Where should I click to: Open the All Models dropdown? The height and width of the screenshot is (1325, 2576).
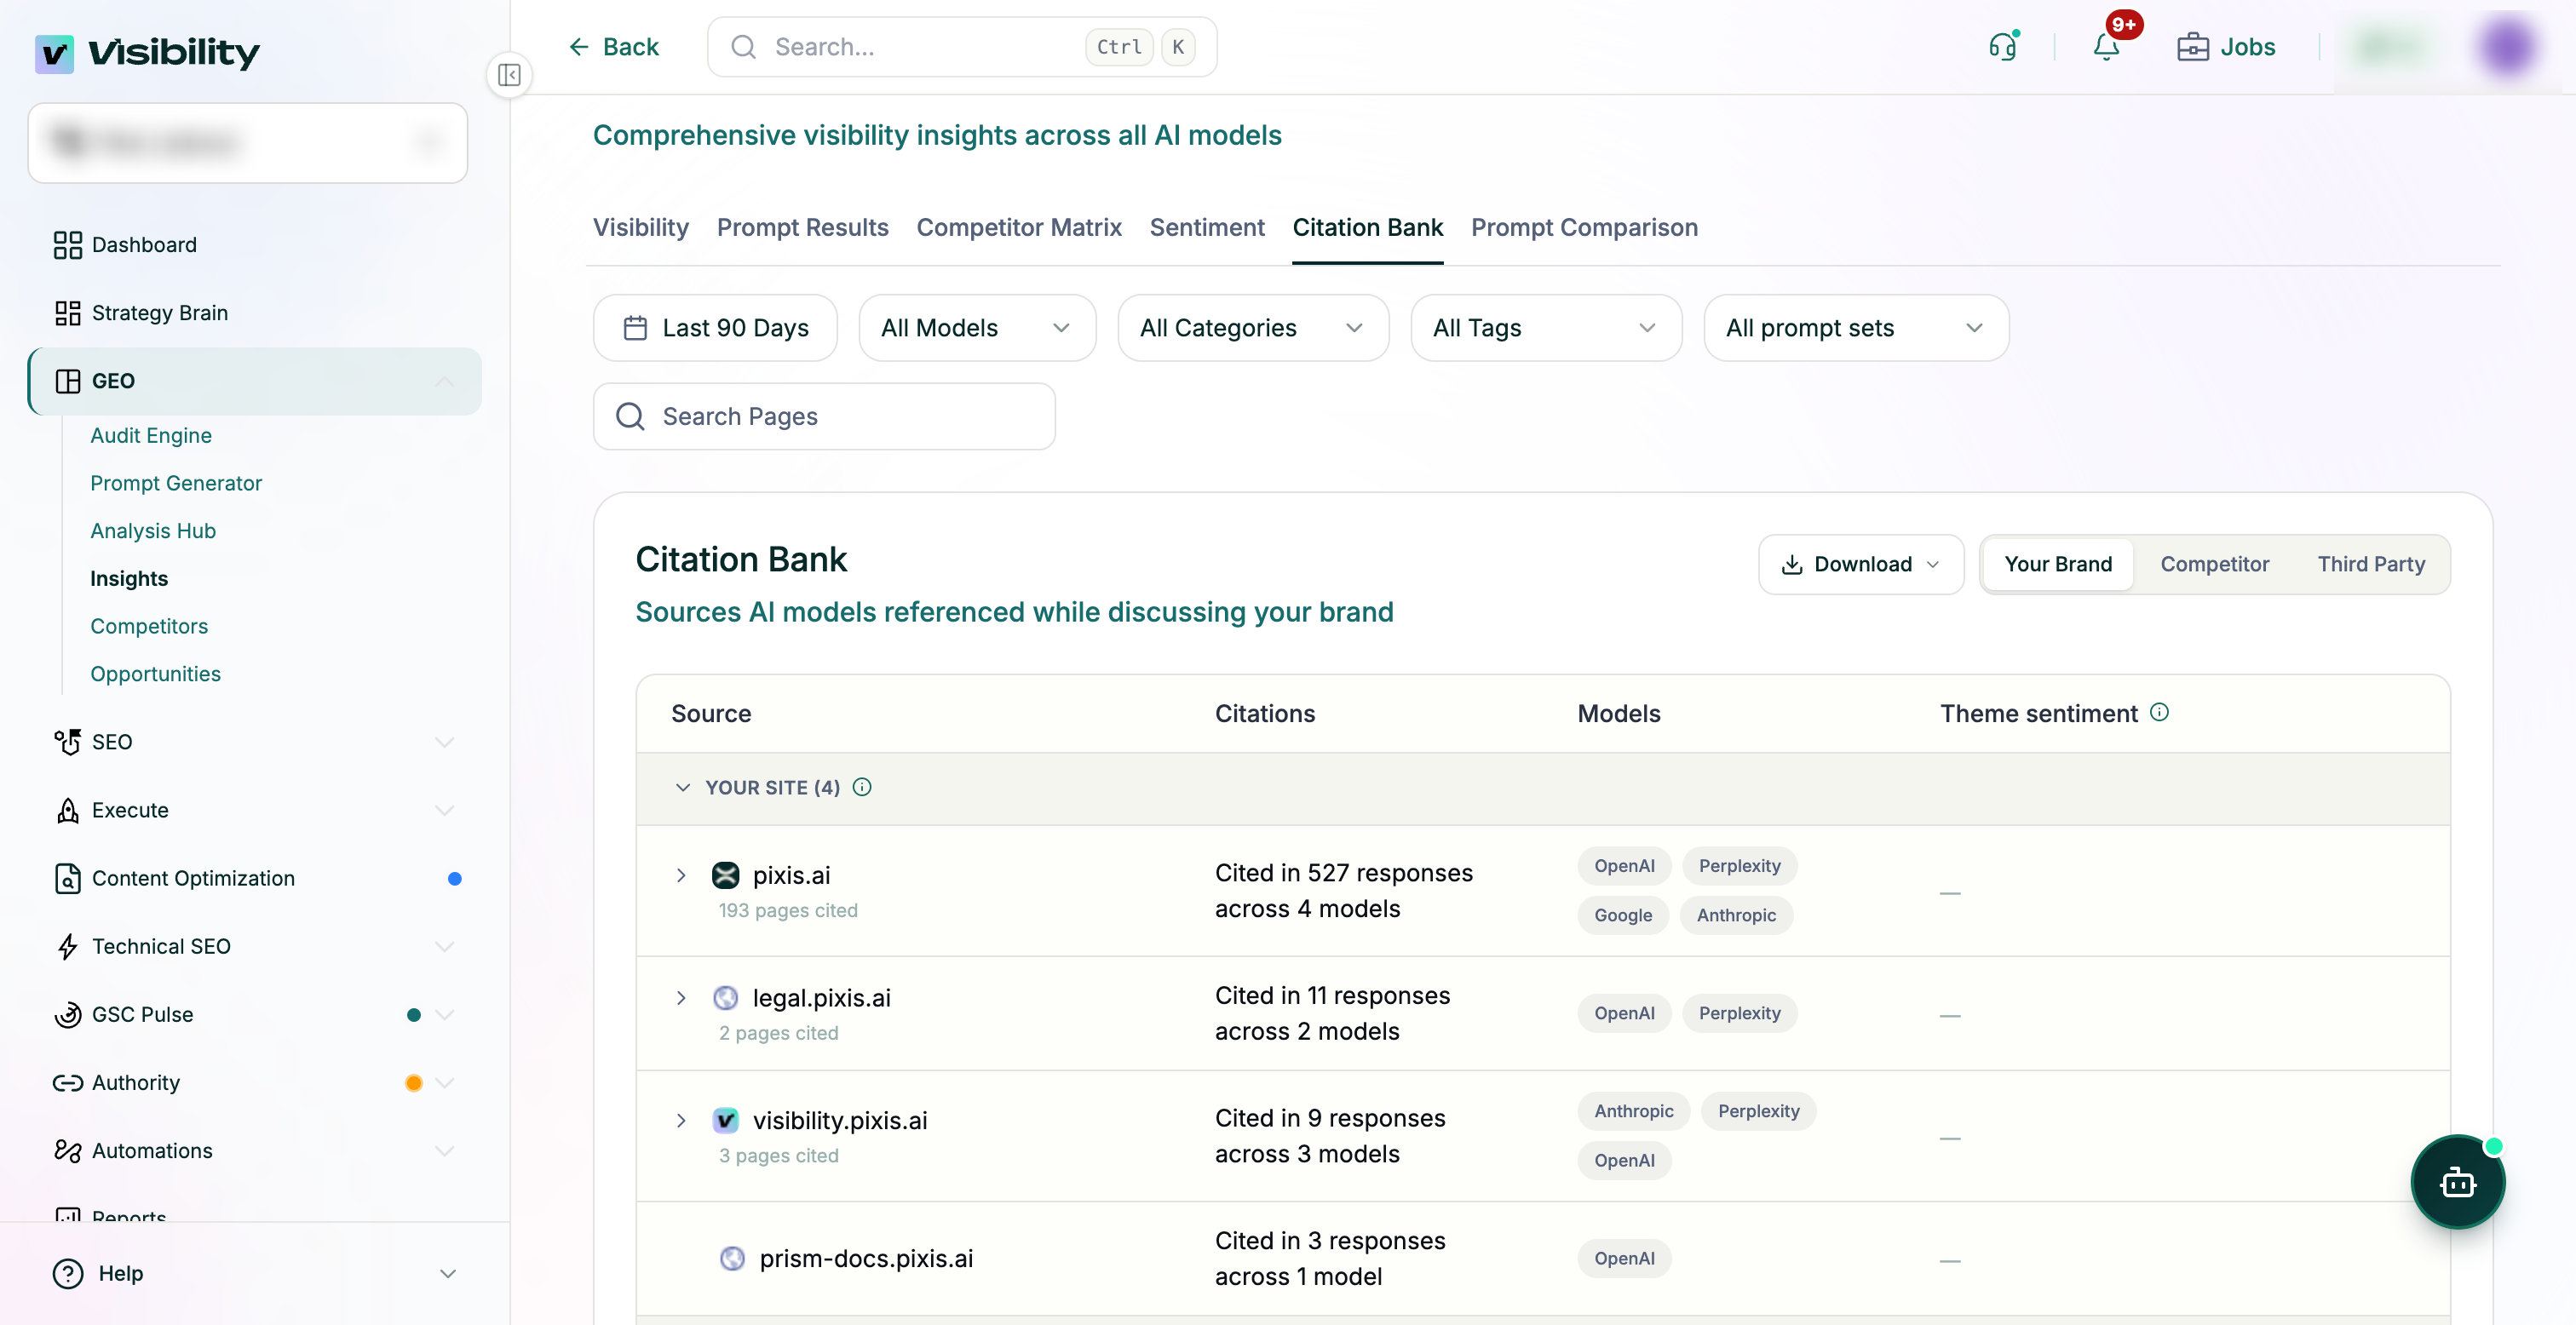click(x=977, y=328)
